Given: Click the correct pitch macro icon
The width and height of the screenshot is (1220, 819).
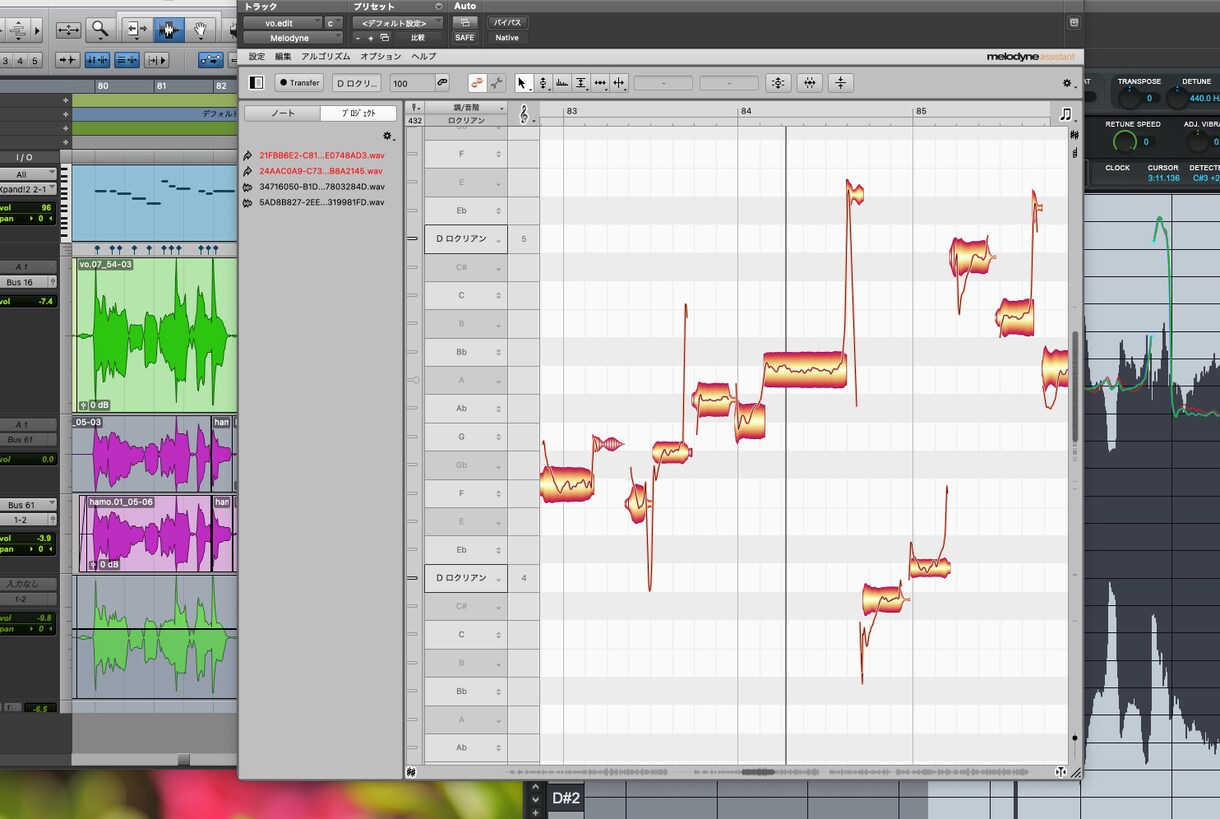Looking at the screenshot, I should coord(778,83).
